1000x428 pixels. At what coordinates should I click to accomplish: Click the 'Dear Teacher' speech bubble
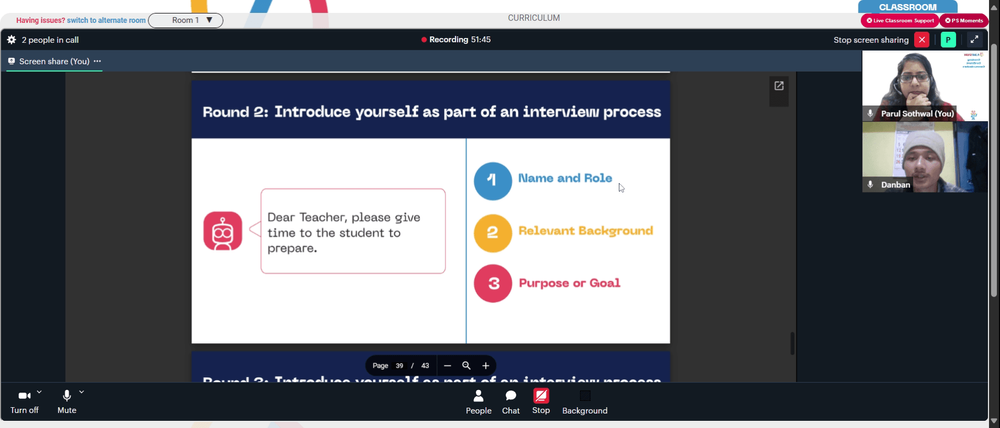(353, 231)
